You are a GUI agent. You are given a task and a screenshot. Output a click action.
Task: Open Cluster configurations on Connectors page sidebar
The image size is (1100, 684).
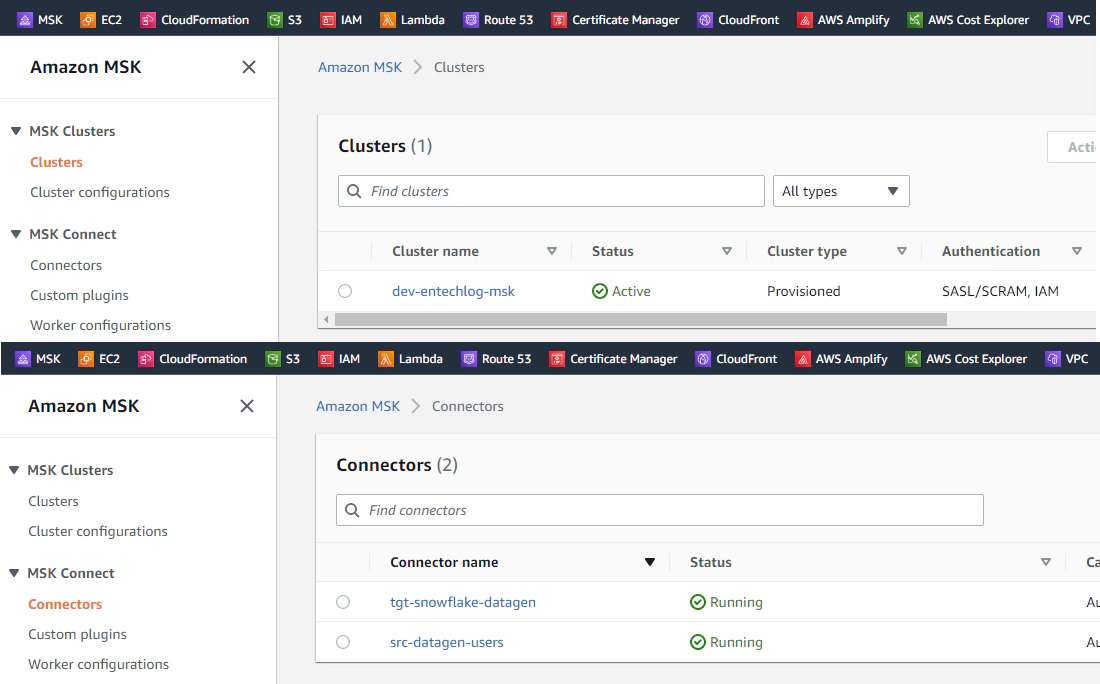point(98,531)
